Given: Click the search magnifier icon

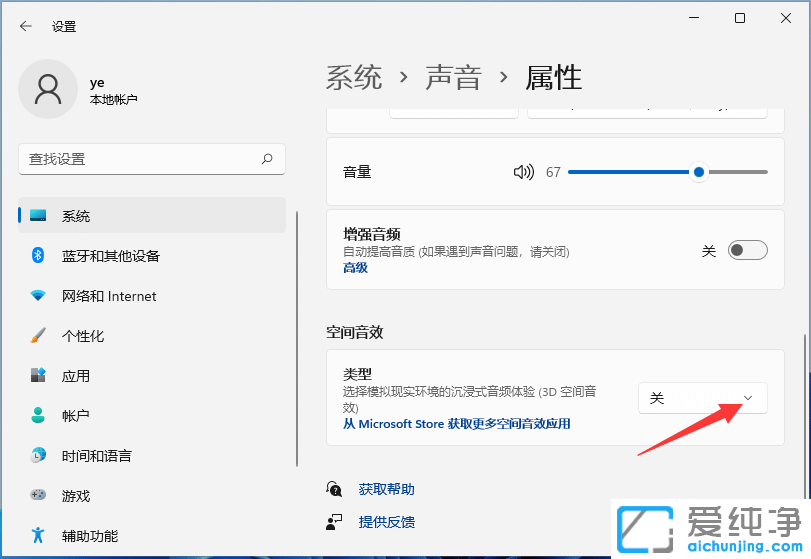Looking at the screenshot, I should tap(267, 159).
